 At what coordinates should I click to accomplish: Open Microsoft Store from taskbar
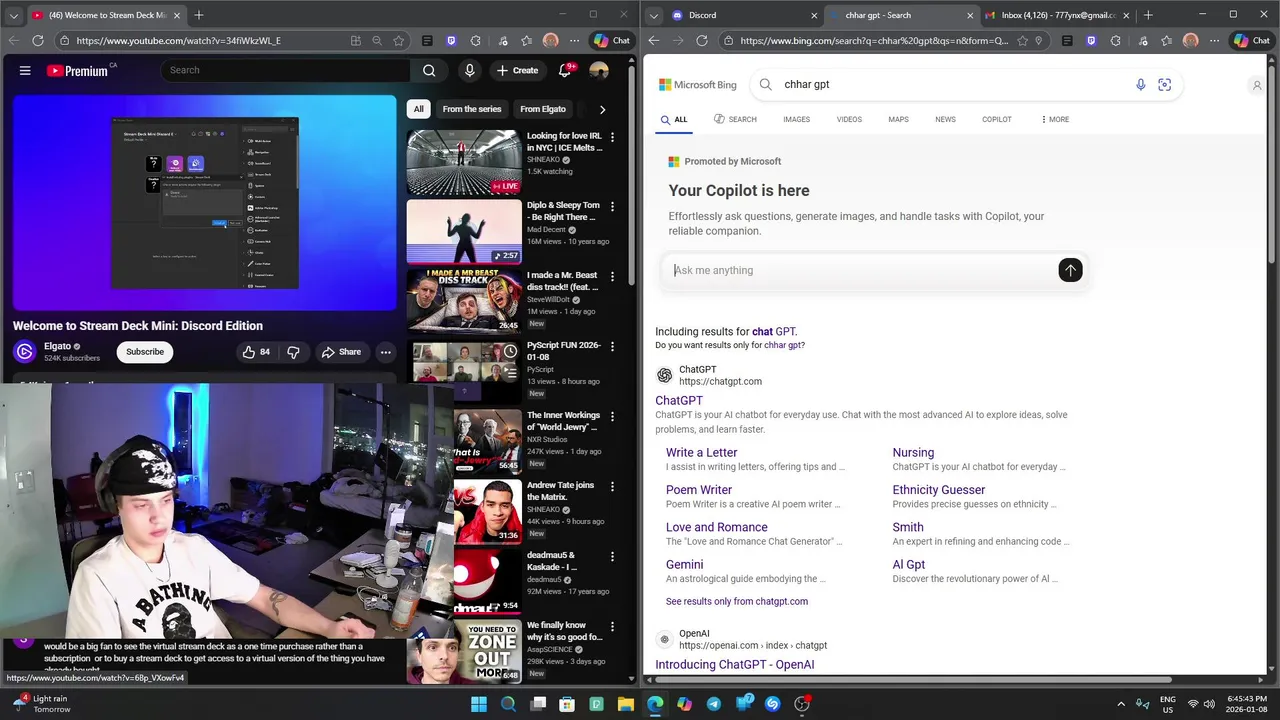[567, 704]
